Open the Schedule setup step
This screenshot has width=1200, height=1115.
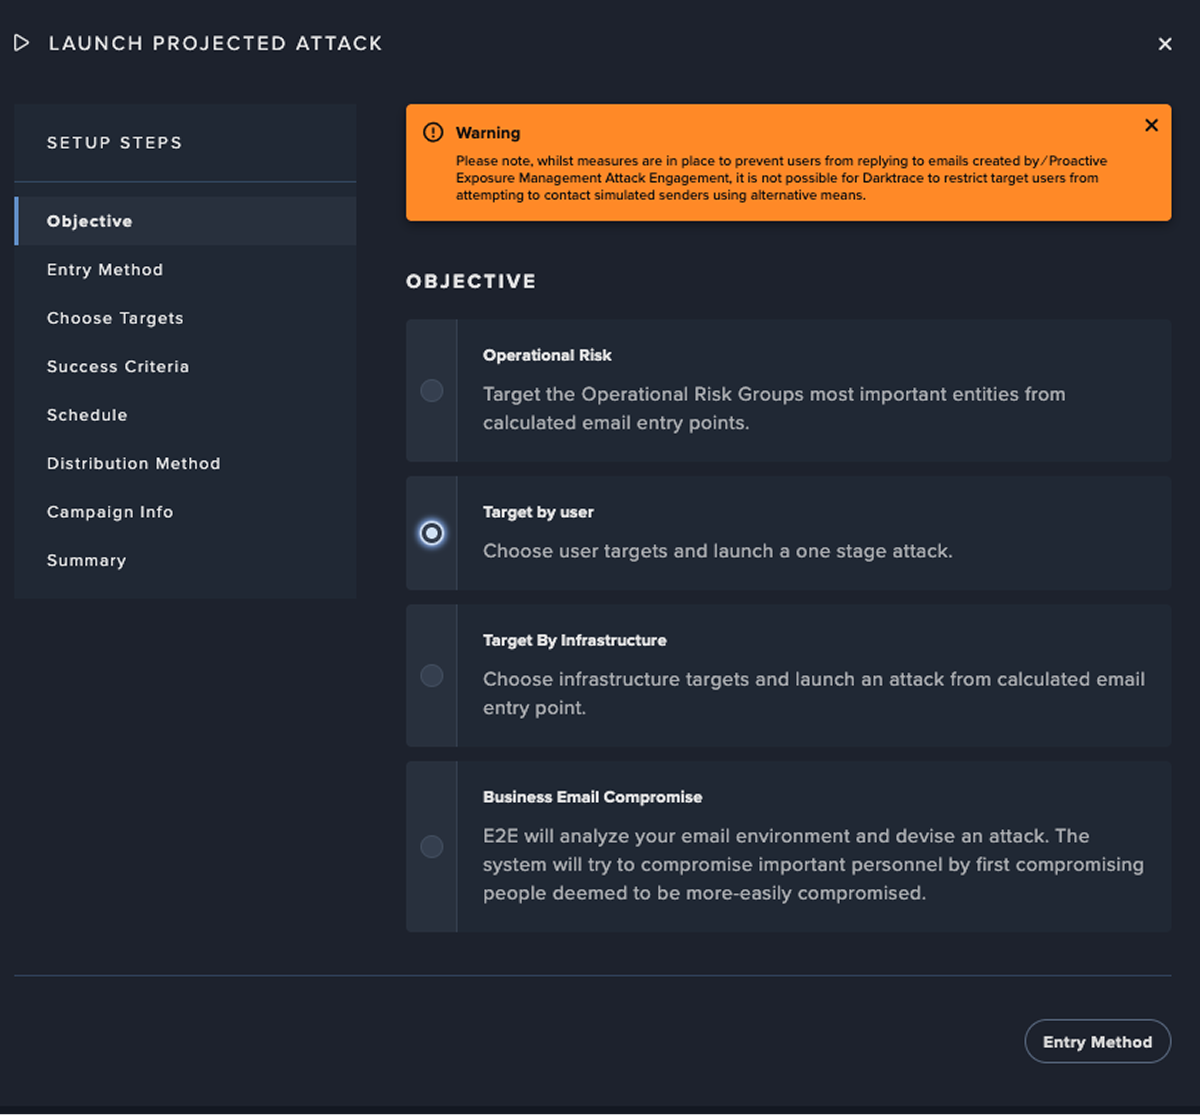(x=87, y=415)
